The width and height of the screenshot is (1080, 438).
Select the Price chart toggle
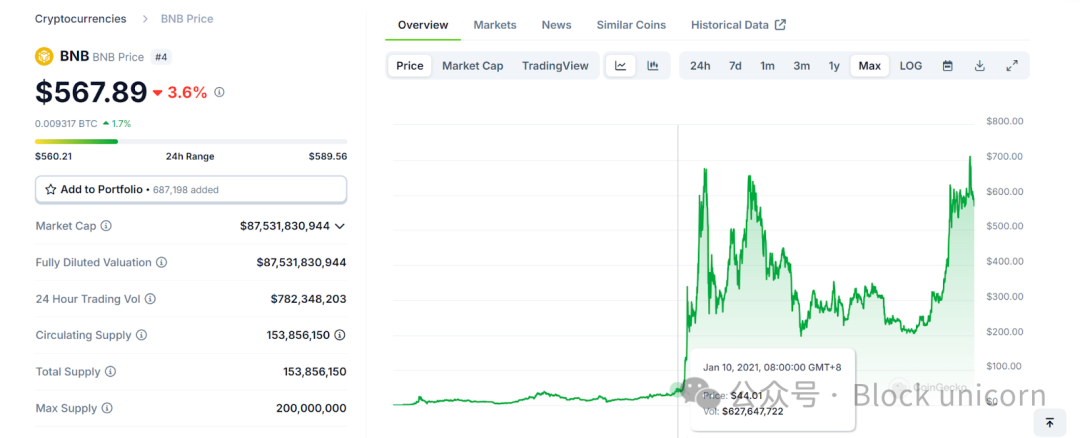pos(410,65)
